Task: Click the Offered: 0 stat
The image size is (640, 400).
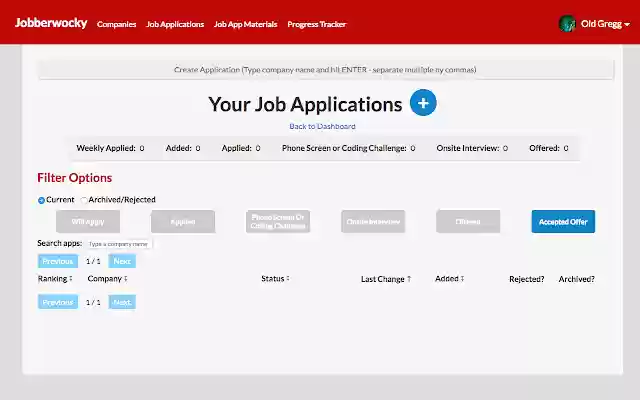Action: (549, 148)
